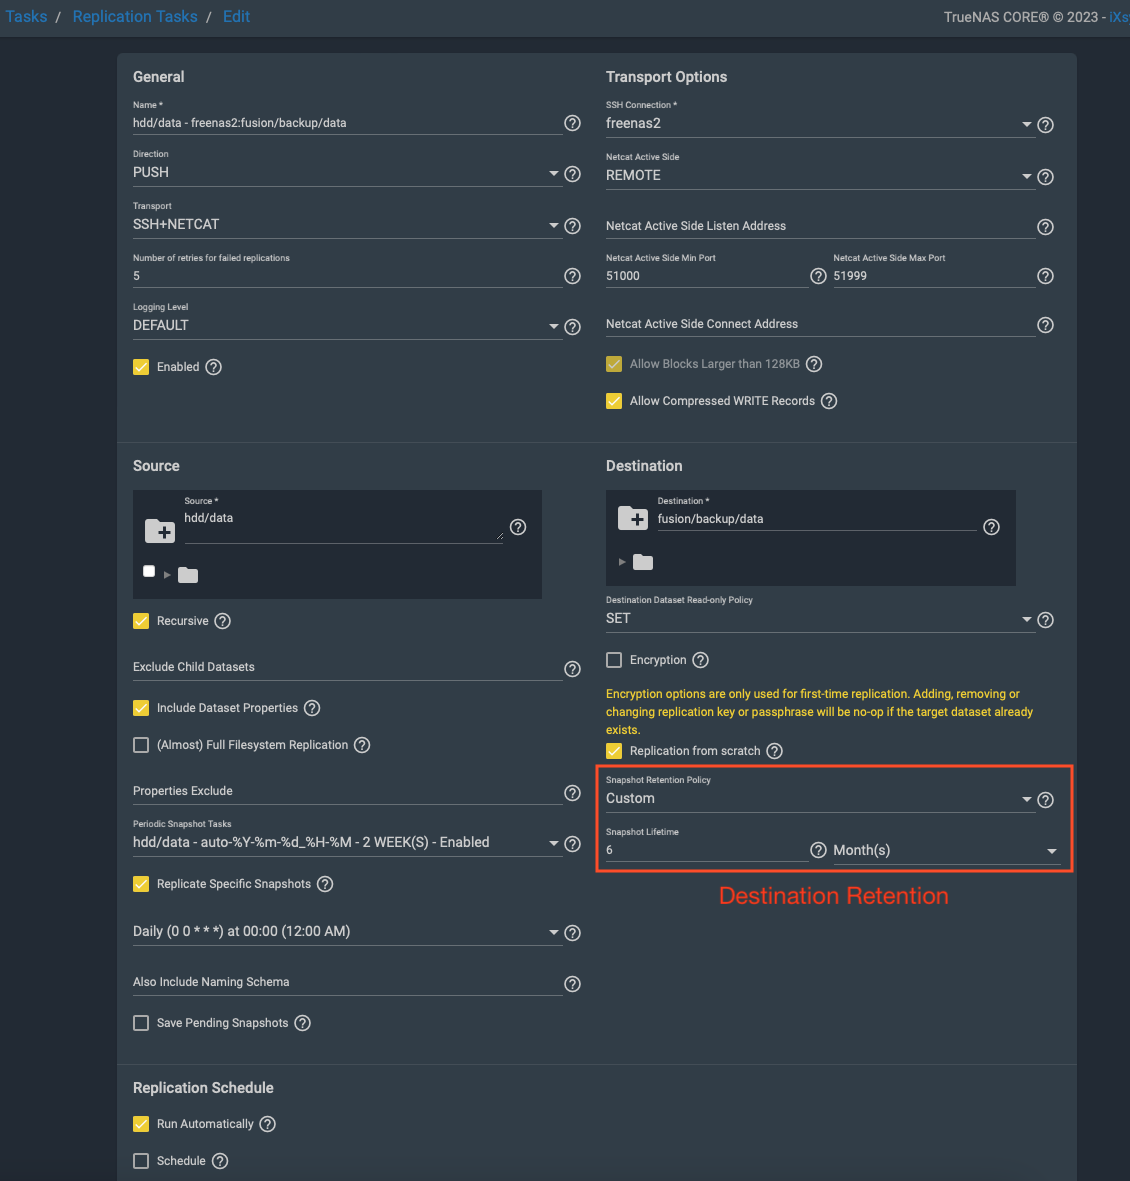Image resolution: width=1130 pixels, height=1181 pixels.
Task: Toggle the Enabled checkbox
Action: (141, 367)
